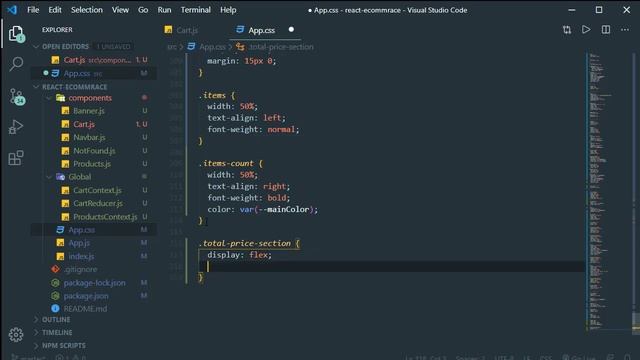This screenshot has height=360, width=640.
Task: Open Navbar.js file
Action: [x=89, y=138]
